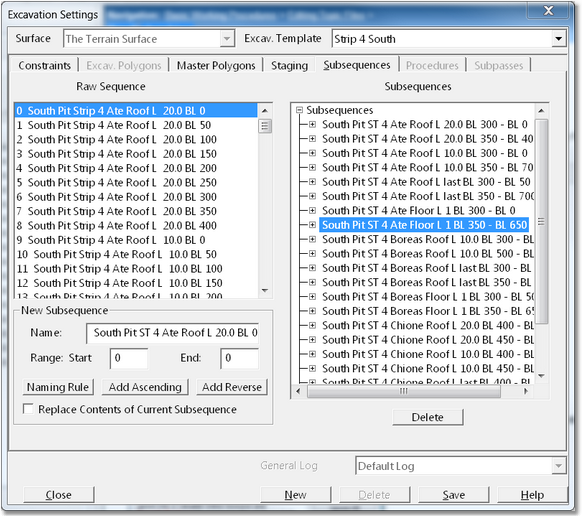Click the Raw Sequence list down scroll arrow
This screenshot has height=518, width=582.
click(x=265, y=291)
